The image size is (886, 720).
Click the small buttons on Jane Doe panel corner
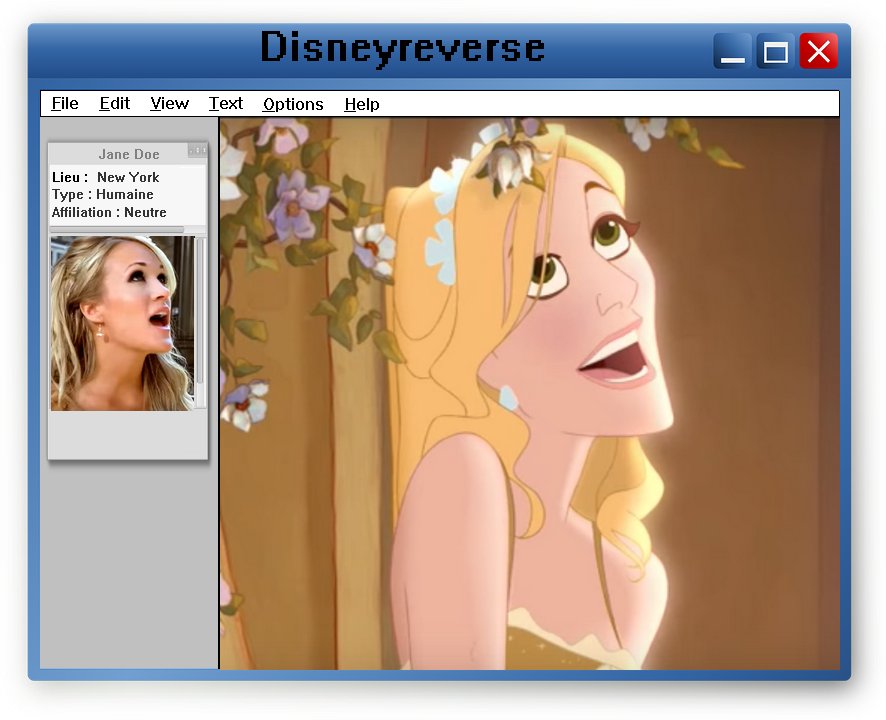tap(197, 150)
